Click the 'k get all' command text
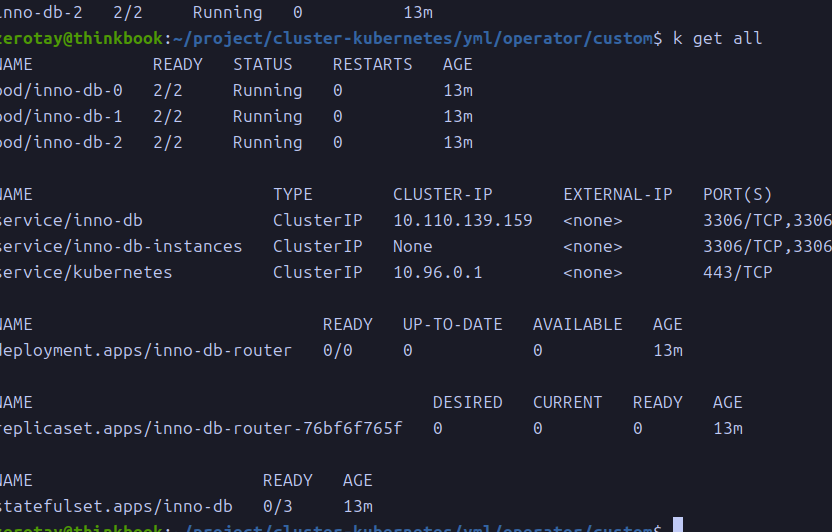Viewport: 832px width, 532px height. (717, 38)
